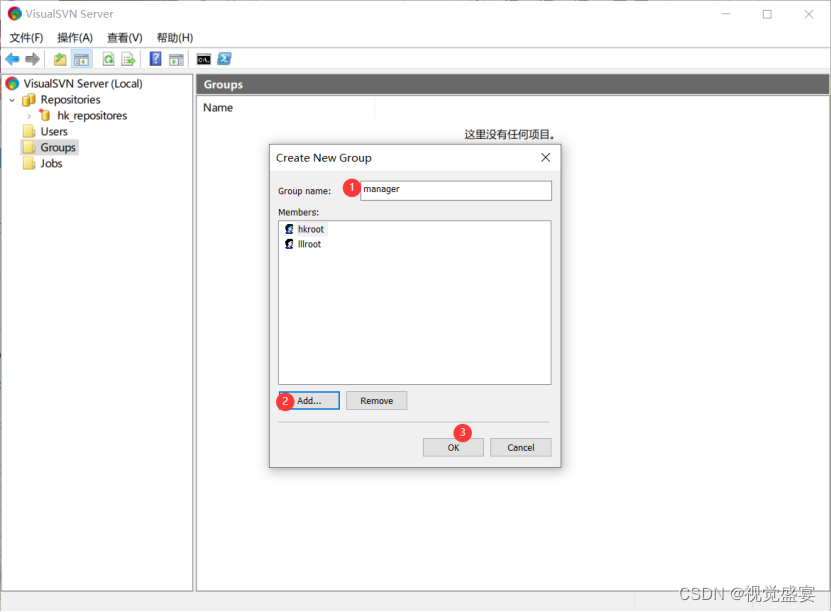Minimize the VisualSVN Server window
Screen dimensions: 831x612
pyautogui.click(x=726, y=14)
